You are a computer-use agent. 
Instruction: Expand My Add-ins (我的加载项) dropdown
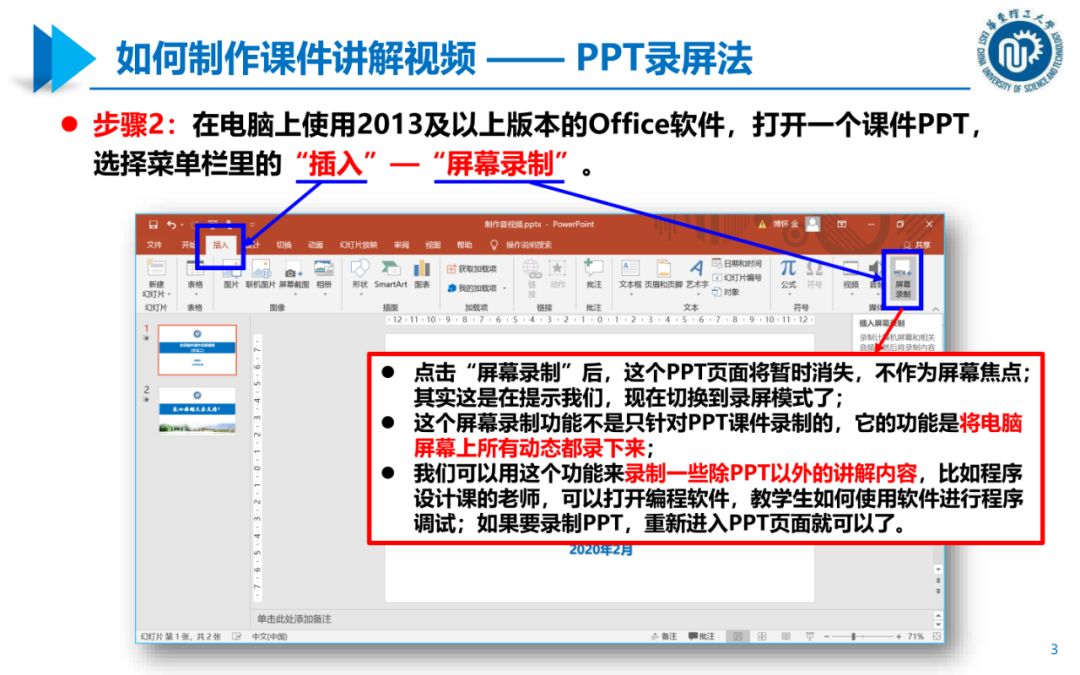(x=505, y=289)
